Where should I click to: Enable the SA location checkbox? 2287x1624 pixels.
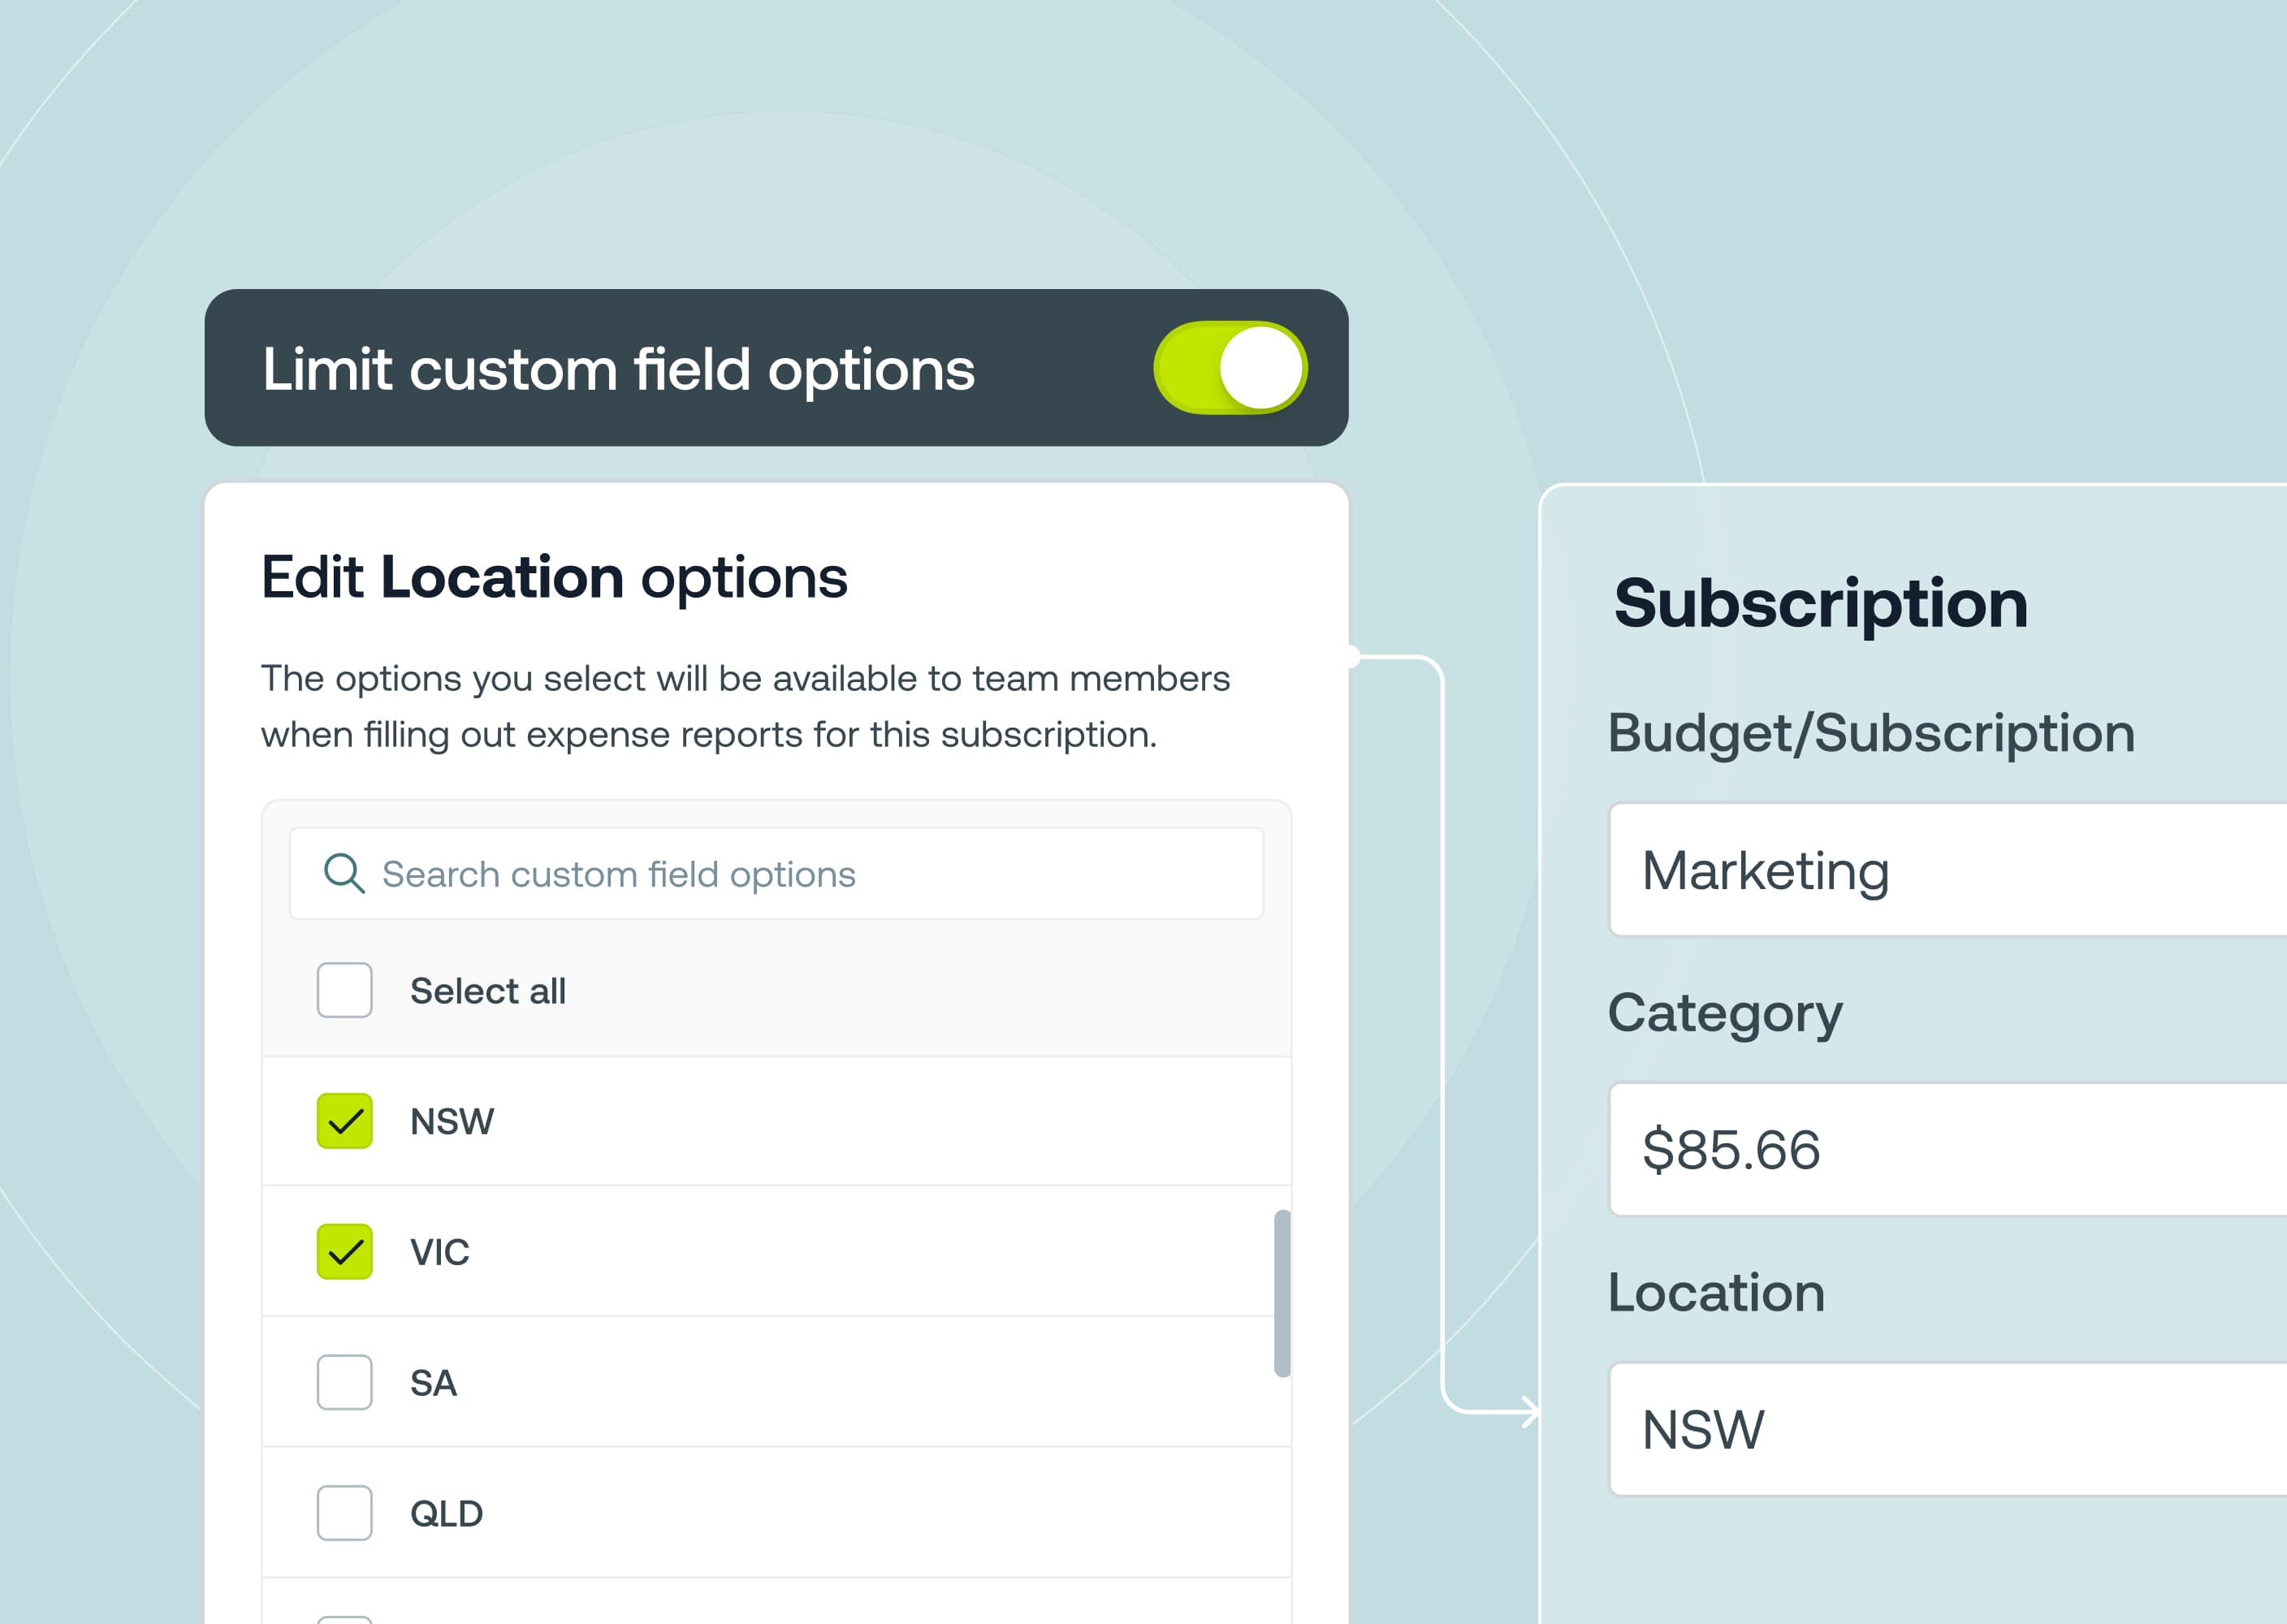(344, 1382)
